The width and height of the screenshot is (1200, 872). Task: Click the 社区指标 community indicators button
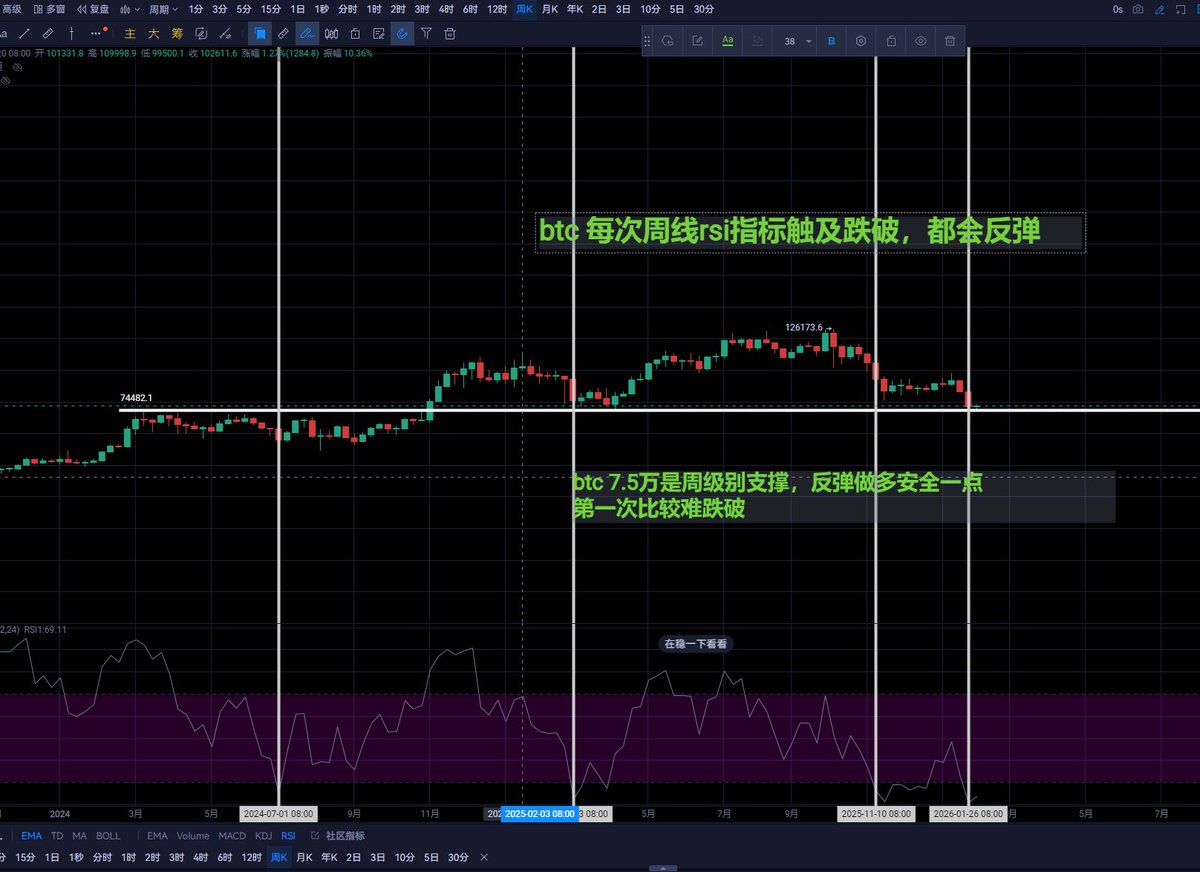(x=338, y=836)
